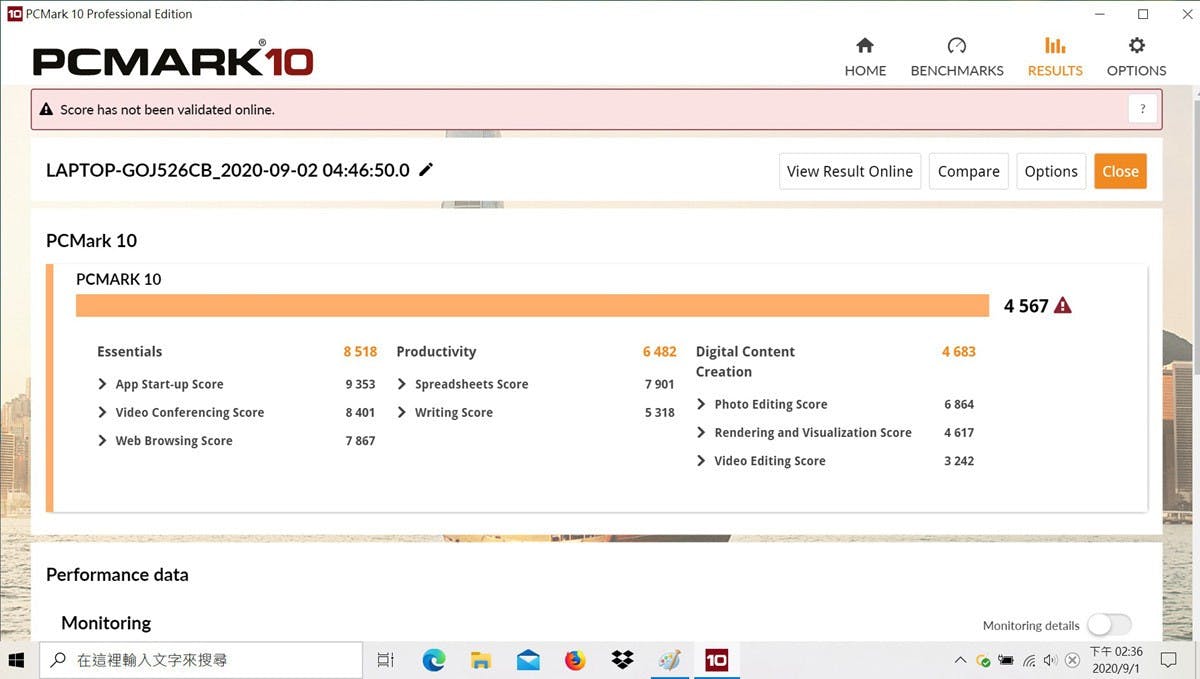Open the BENCHMARKS tab

tap(957, 57)
